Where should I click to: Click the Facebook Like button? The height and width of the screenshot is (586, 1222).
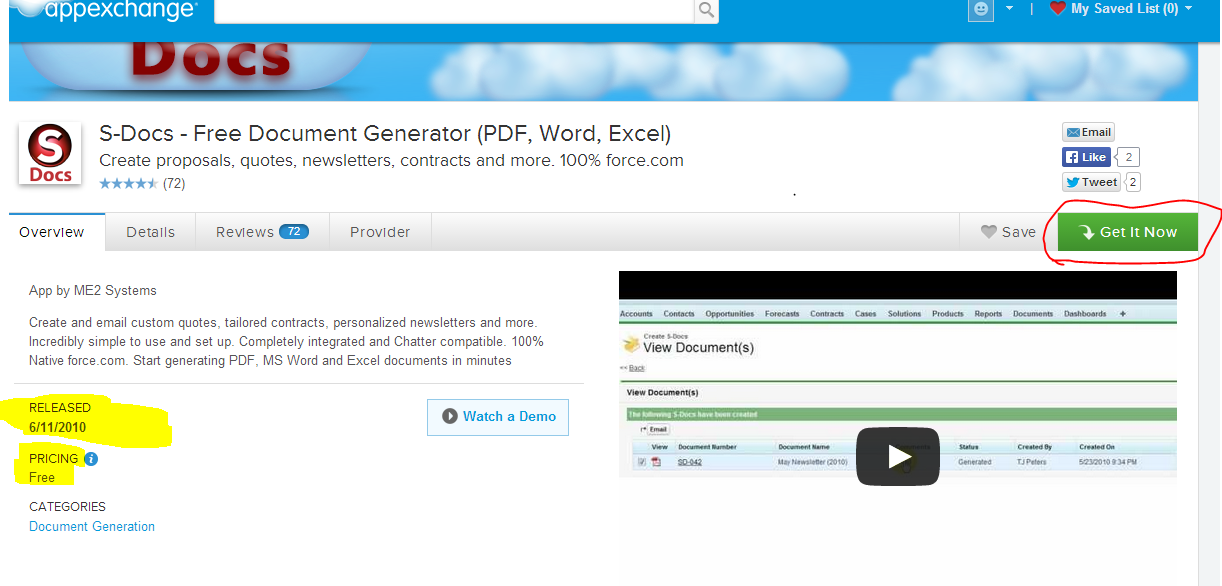[1086, 157]
